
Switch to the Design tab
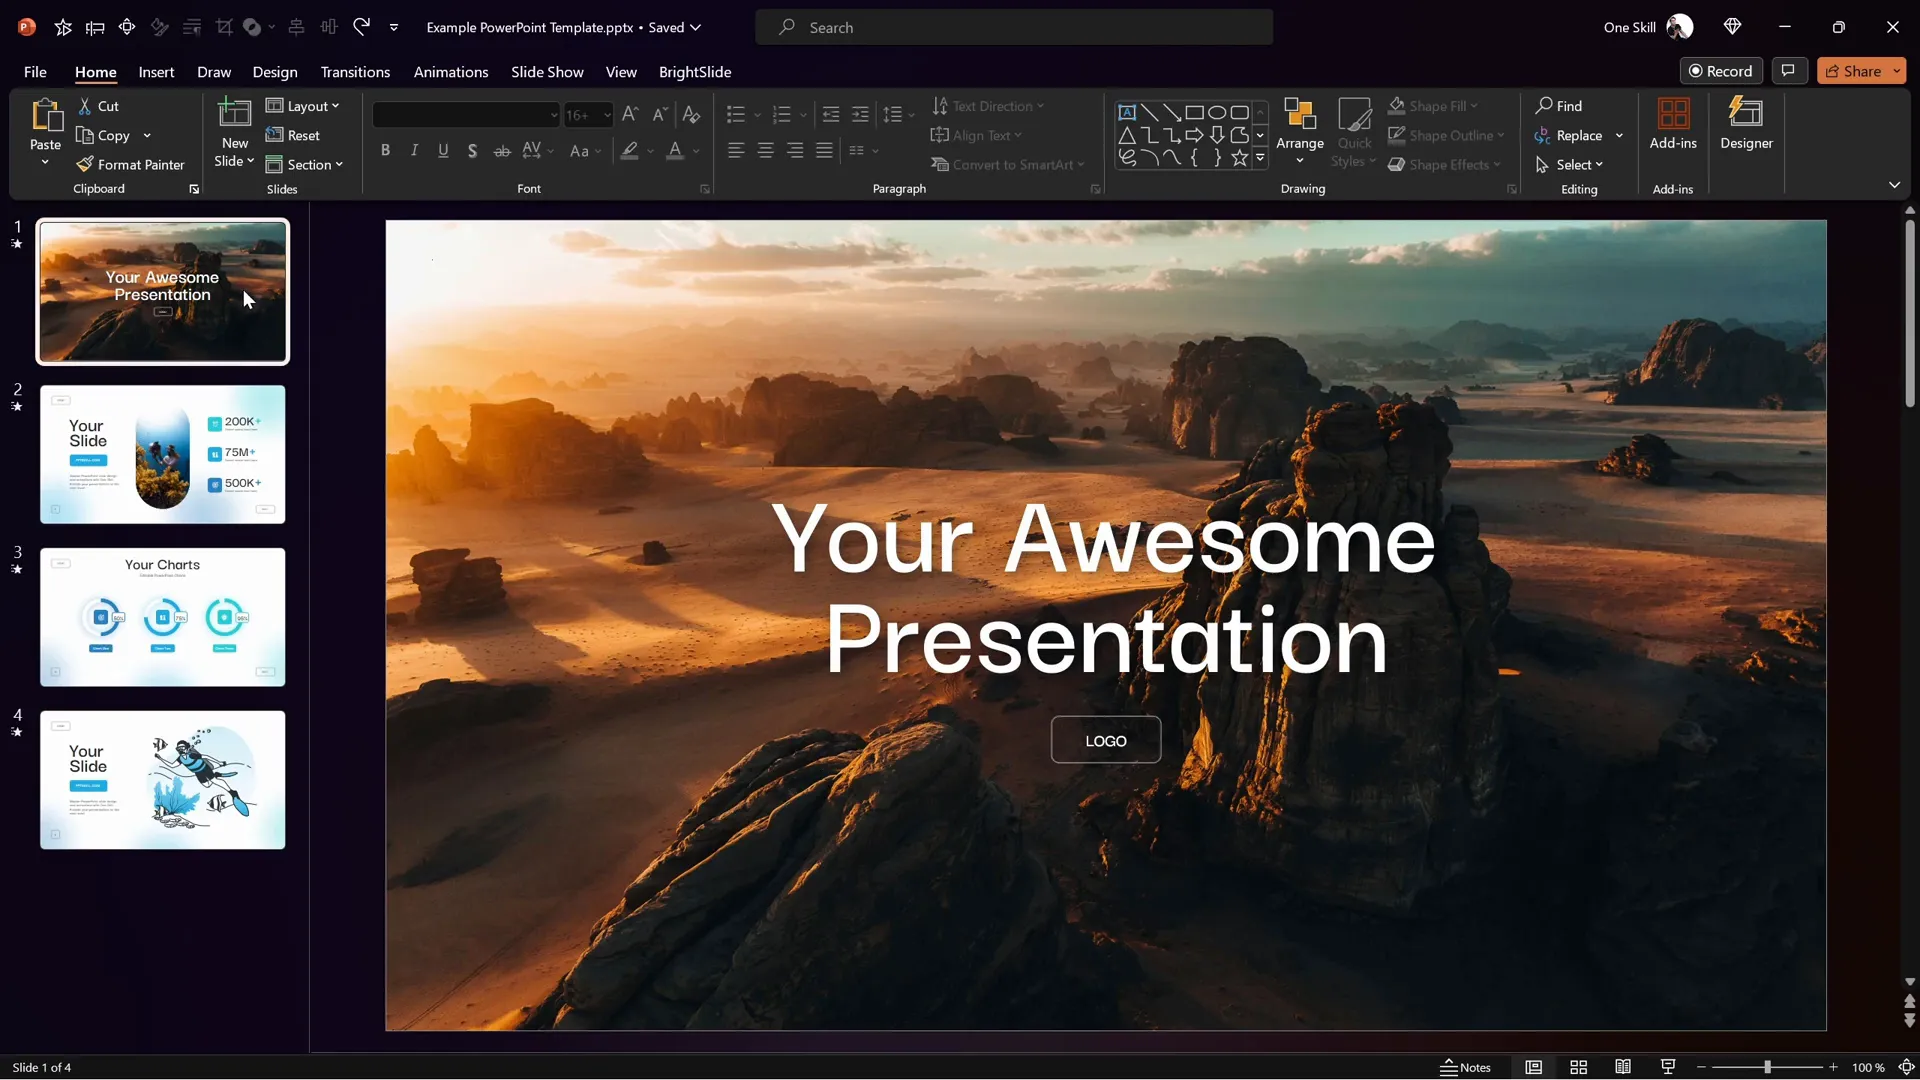pos(275,72)
